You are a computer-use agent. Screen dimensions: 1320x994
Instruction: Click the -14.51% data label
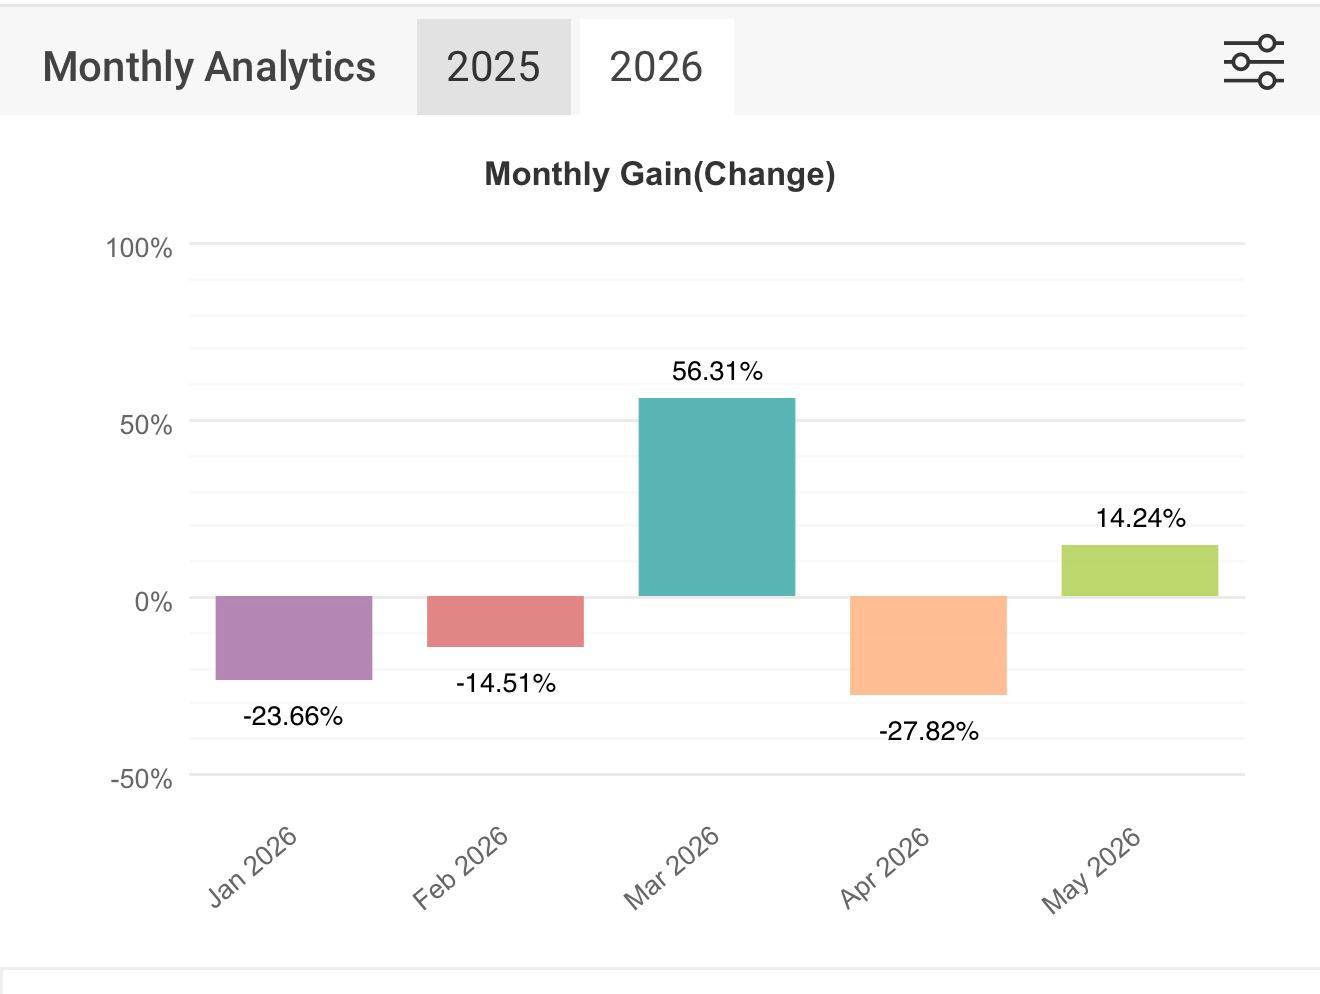(505, 683)
